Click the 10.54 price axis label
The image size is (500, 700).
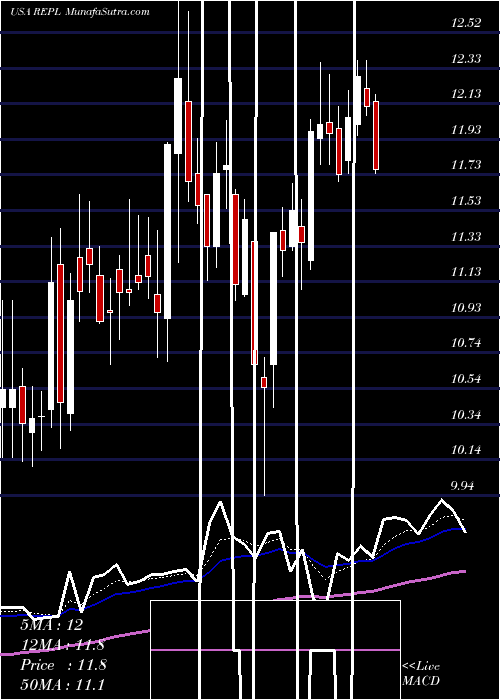point(466,379)
